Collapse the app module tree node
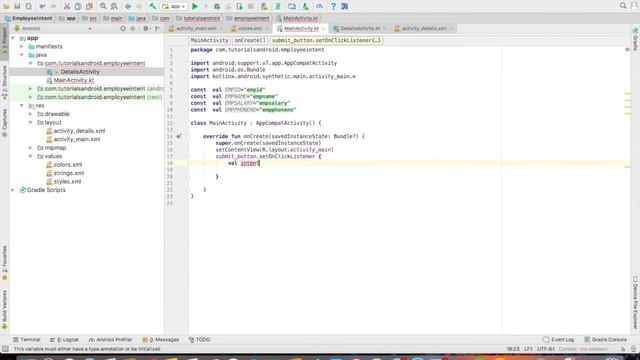The width and height of the screenshot is (640, 360). coord(13,38)
